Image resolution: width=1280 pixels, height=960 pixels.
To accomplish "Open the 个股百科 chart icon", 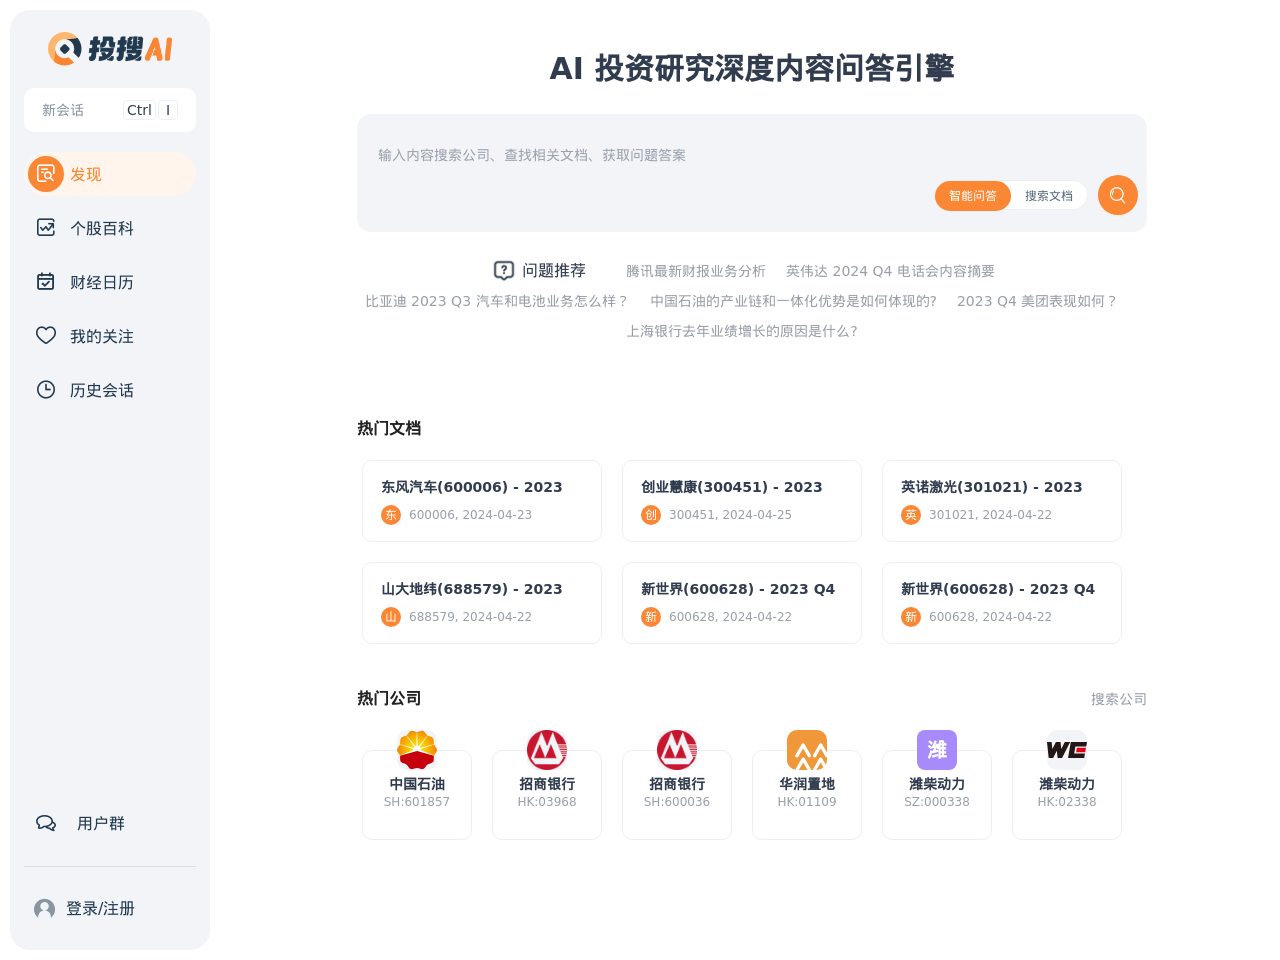I will tap(46, 227).
